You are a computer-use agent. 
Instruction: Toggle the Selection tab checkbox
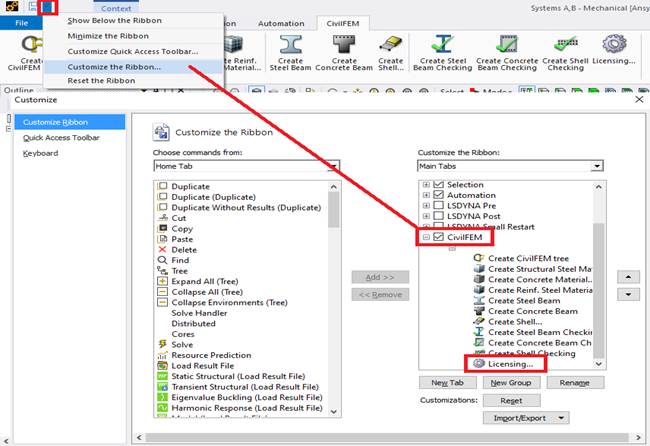click(x=438, y=184)
